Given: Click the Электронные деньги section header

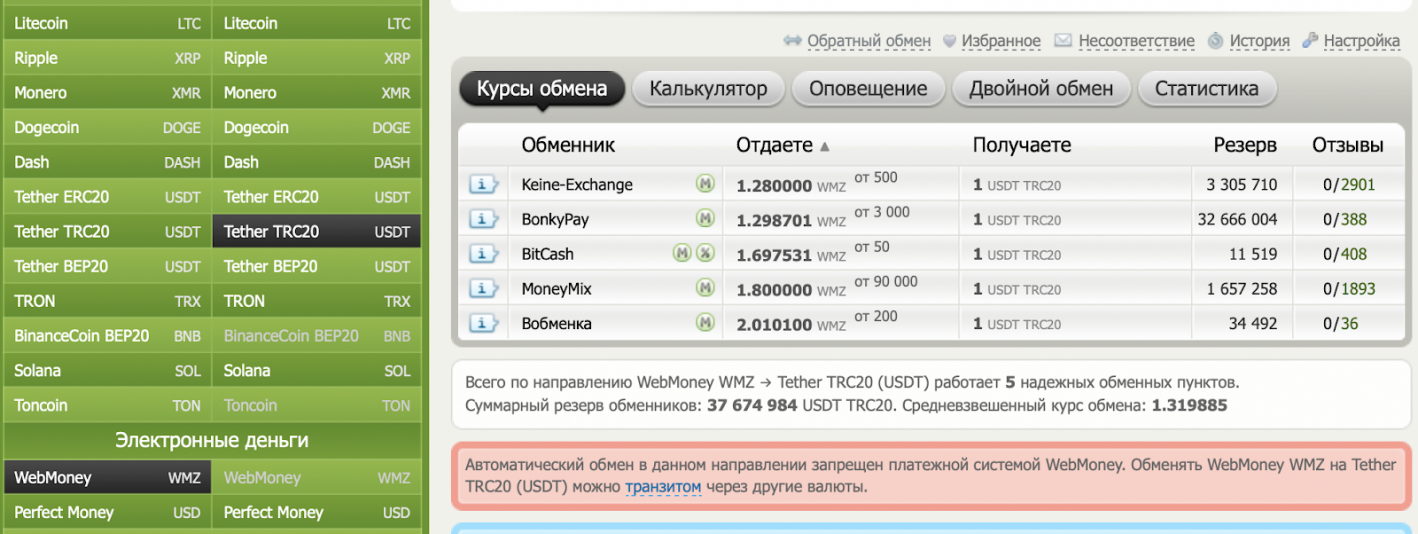Looking at the screenshot, I should click(212, 441).
